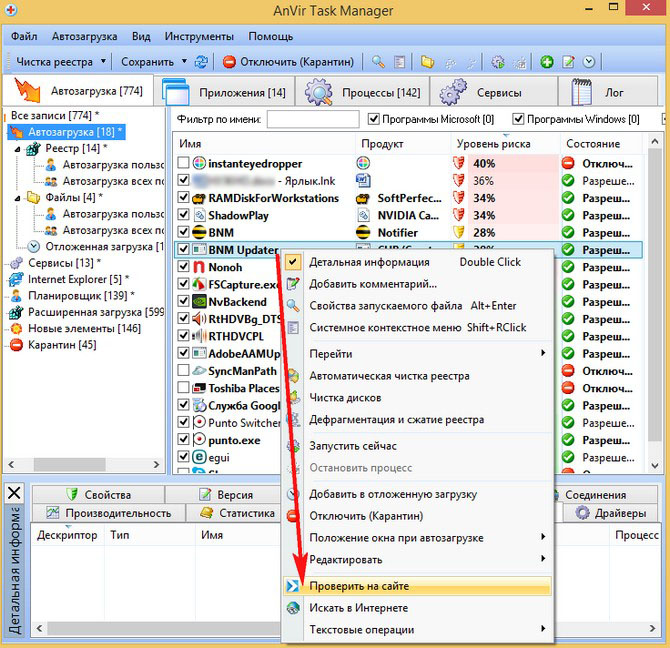Open the Чистка реестра dropdown
The width and height of the screenshot is (670, 648).
(x=105, y=62)
